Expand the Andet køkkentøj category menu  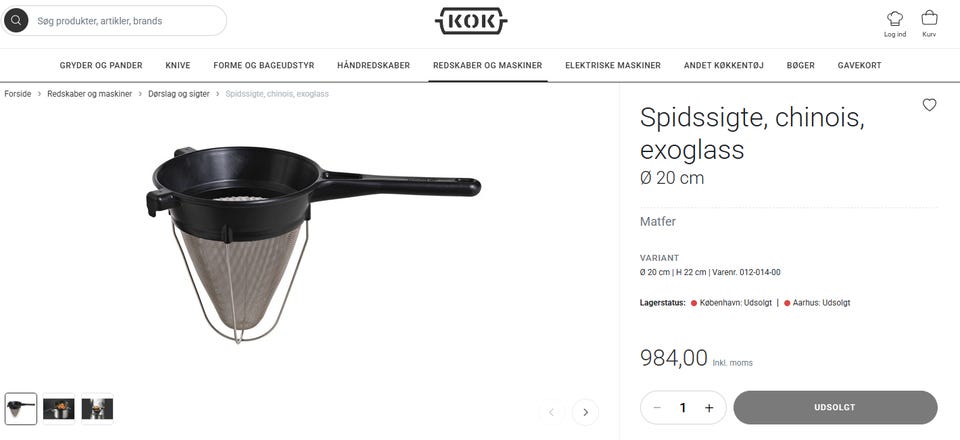pos(724,65)
